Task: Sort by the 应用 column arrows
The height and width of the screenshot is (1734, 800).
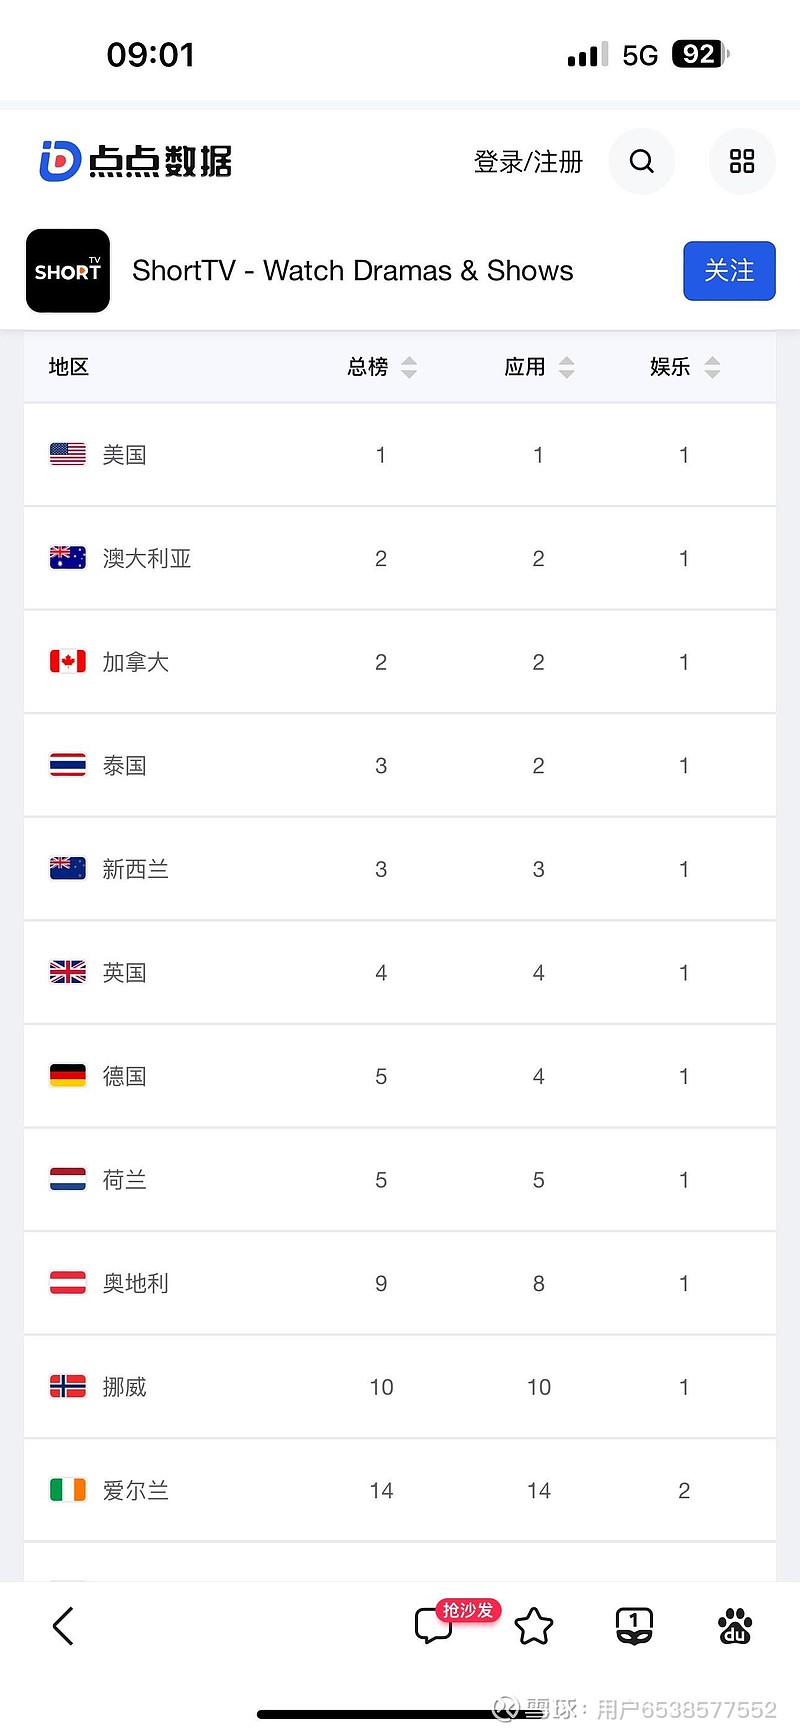Action: tap(567, 367)
